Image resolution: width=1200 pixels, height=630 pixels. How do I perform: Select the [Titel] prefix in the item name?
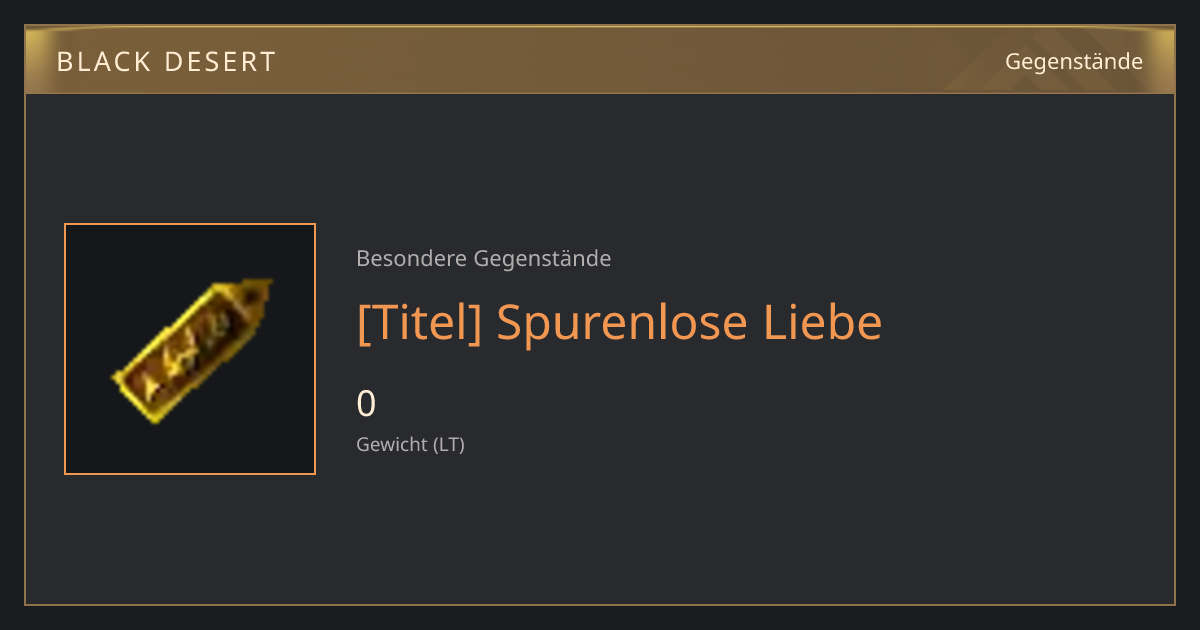pos(420,323)
